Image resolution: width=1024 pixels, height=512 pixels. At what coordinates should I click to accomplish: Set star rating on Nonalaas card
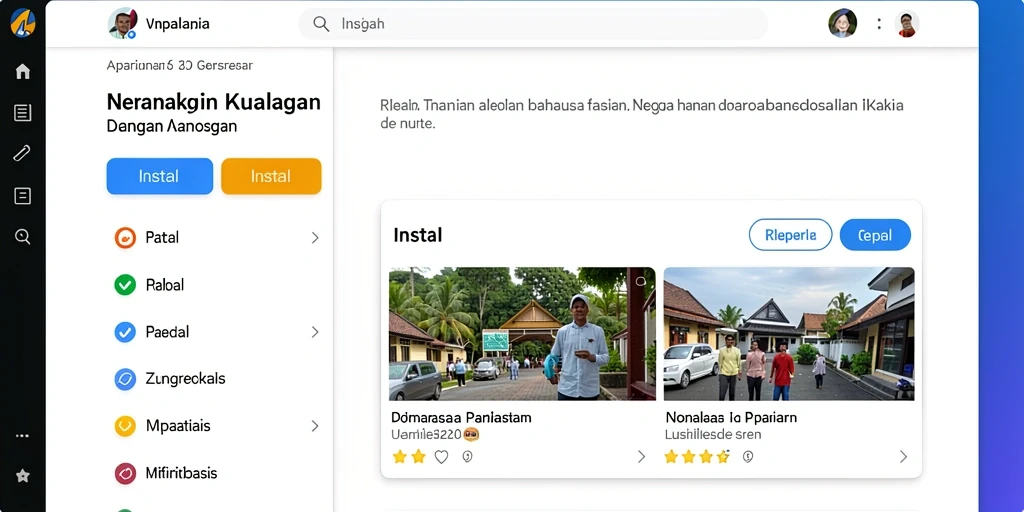(x=697, y=457)
